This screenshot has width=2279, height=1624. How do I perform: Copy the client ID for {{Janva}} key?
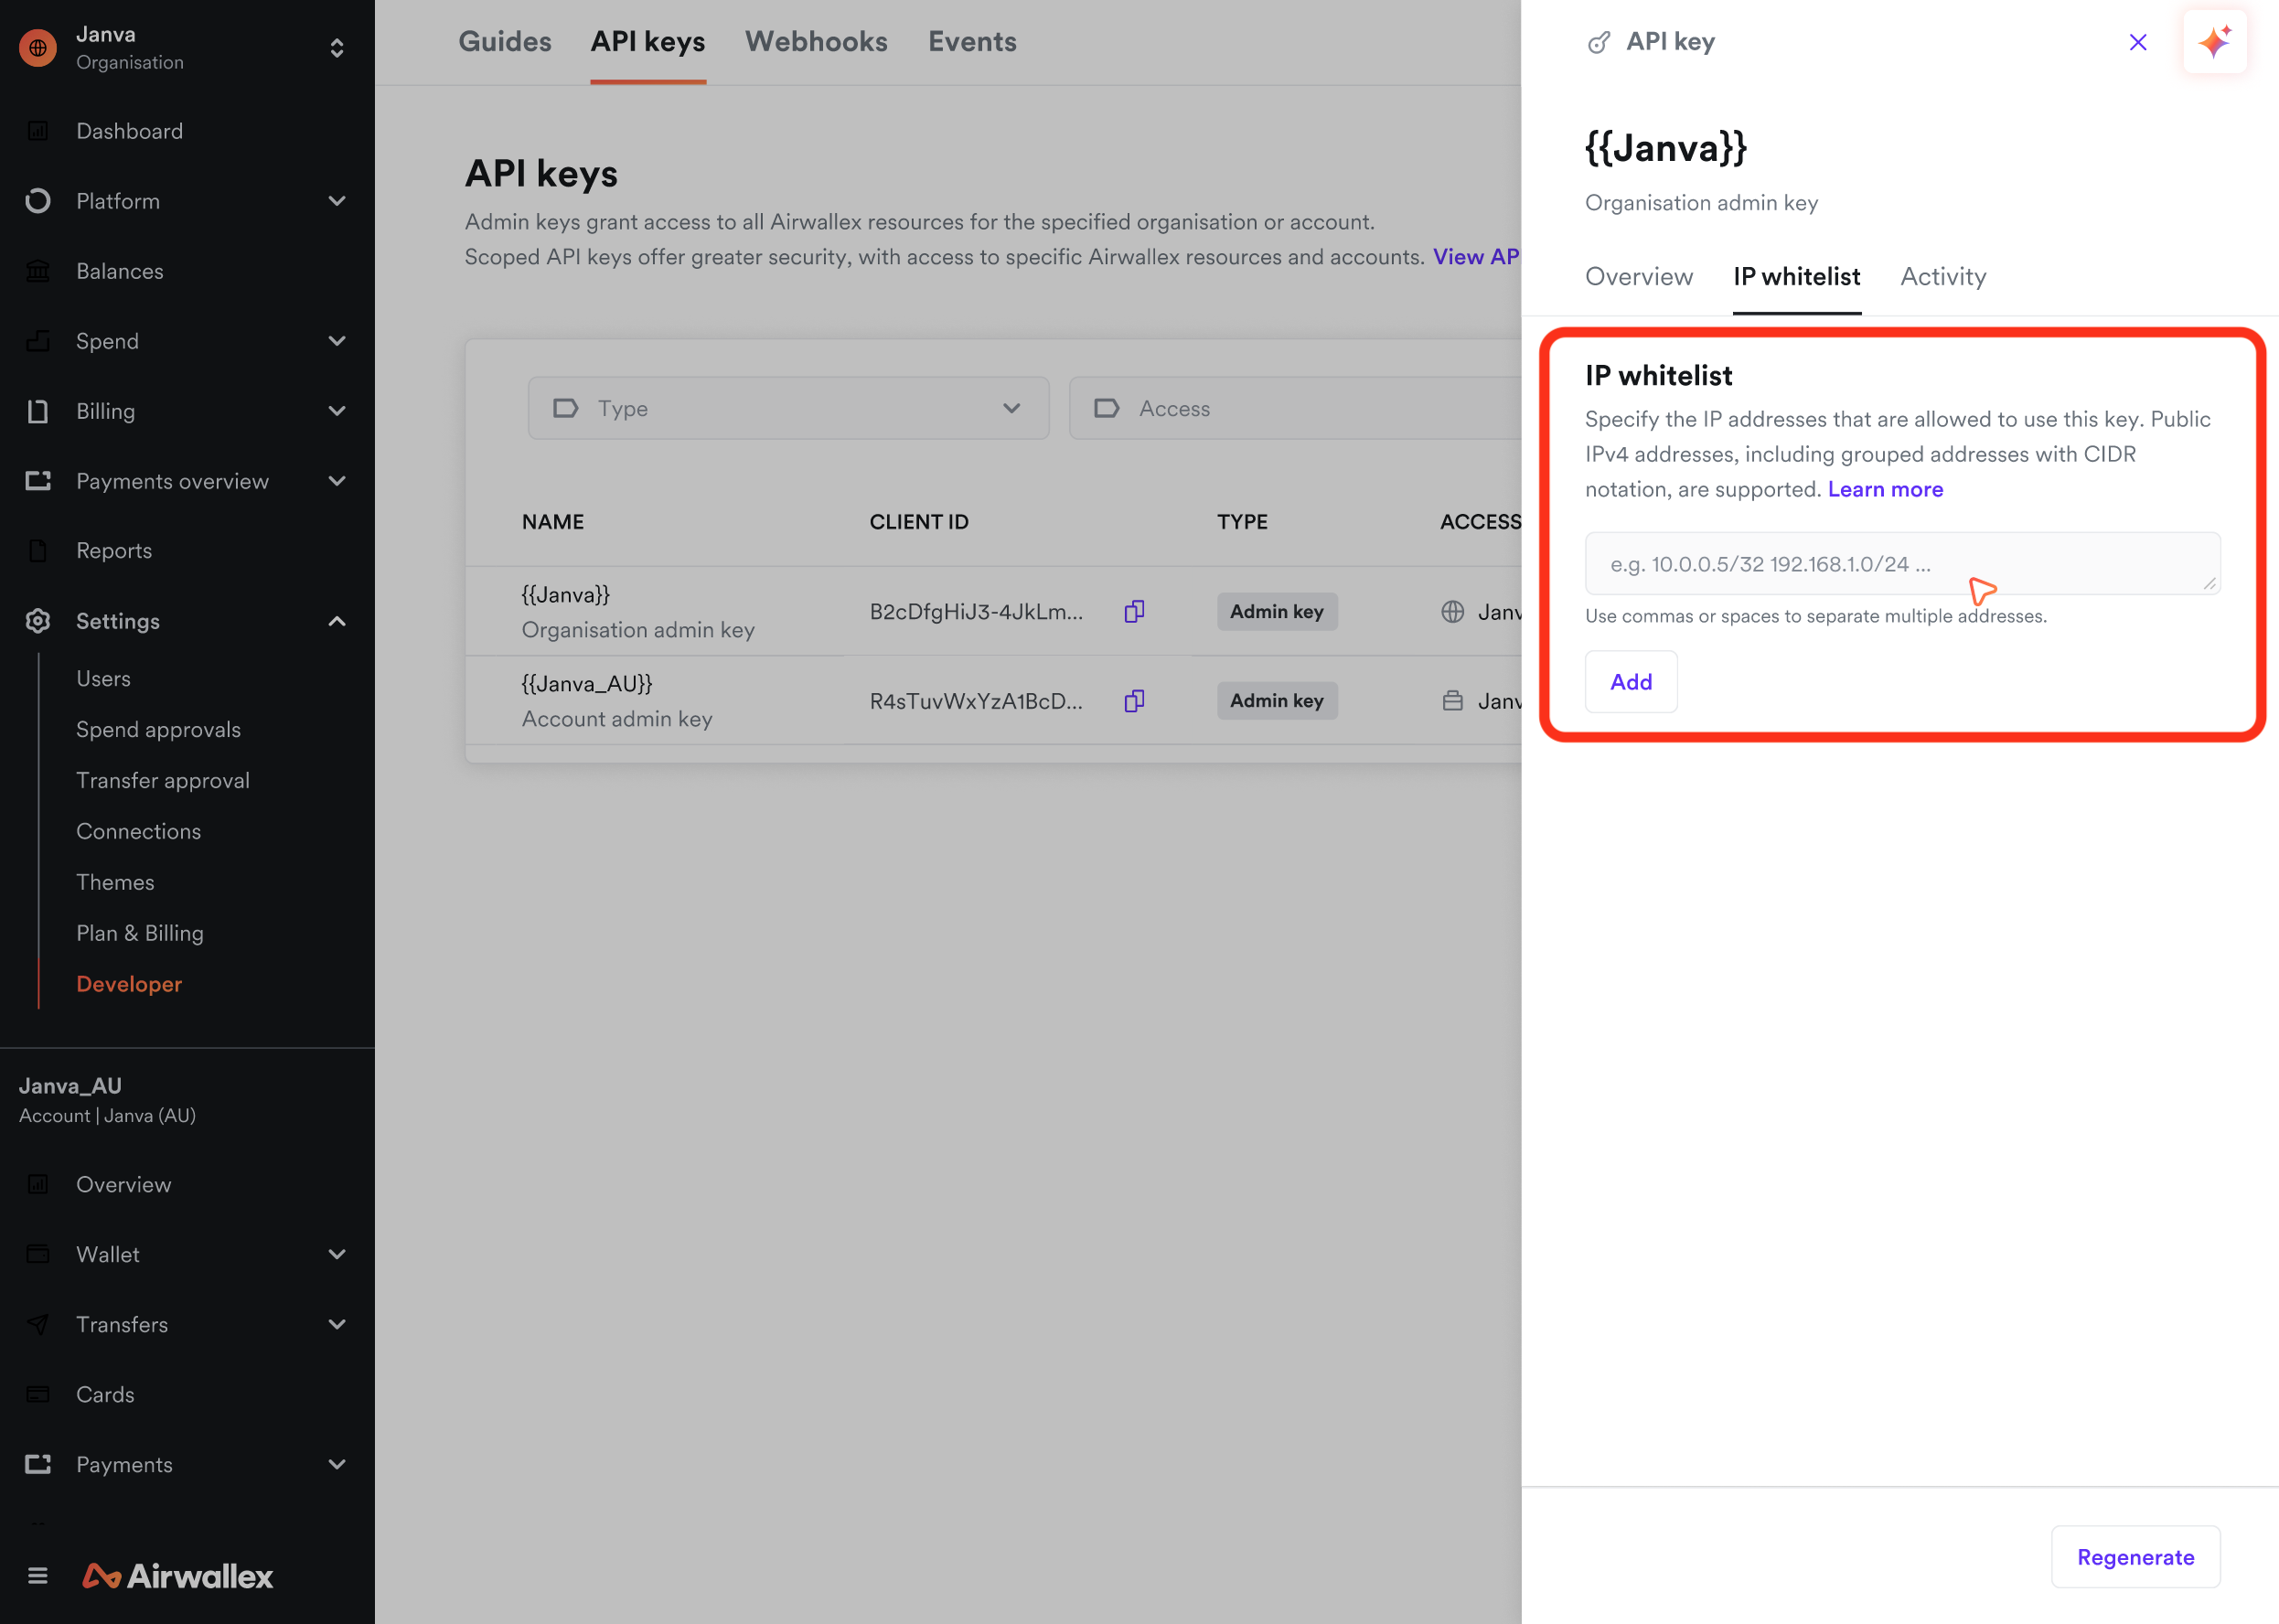[x=1134, y=611]
